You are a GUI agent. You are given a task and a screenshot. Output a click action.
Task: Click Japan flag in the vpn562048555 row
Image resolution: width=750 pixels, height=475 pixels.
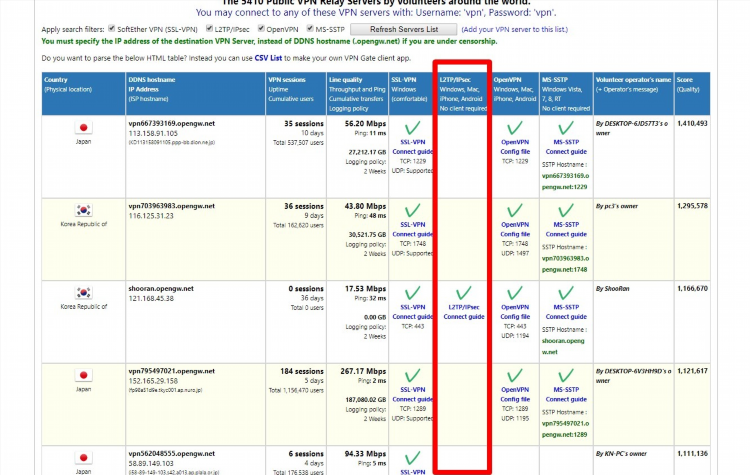pyautogui.click(x=83, y=458)
